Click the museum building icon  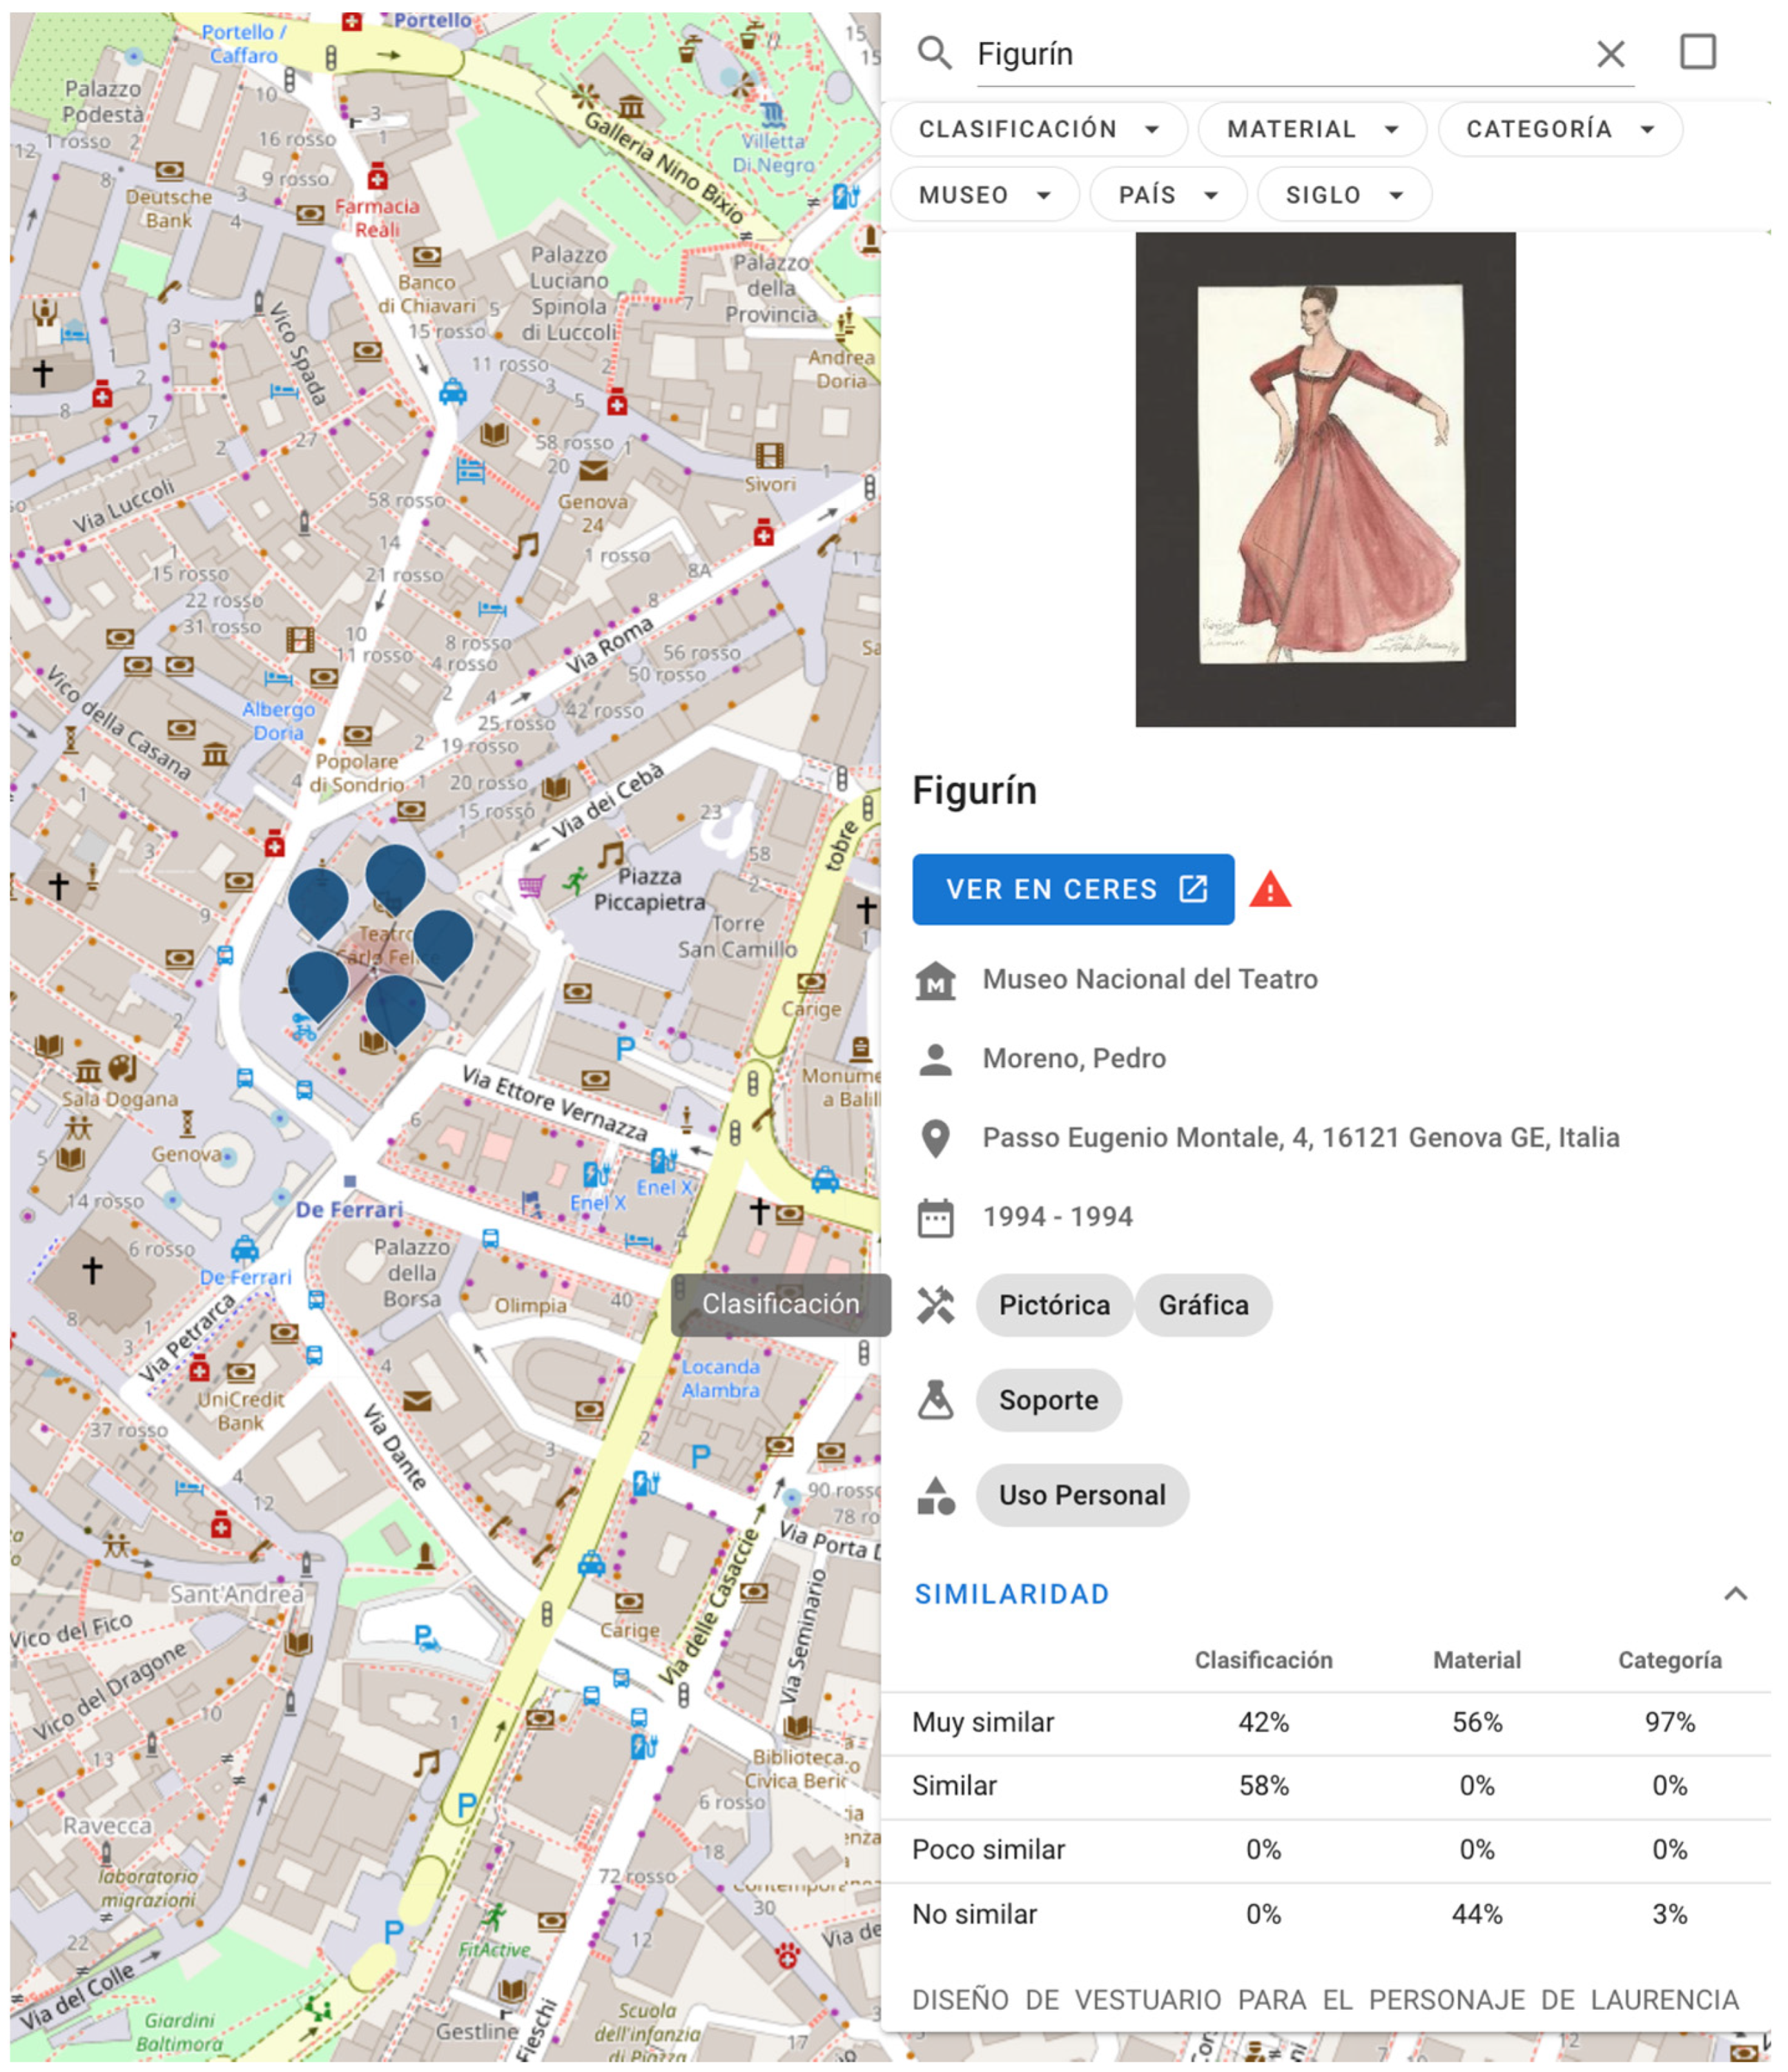point(935,980)
